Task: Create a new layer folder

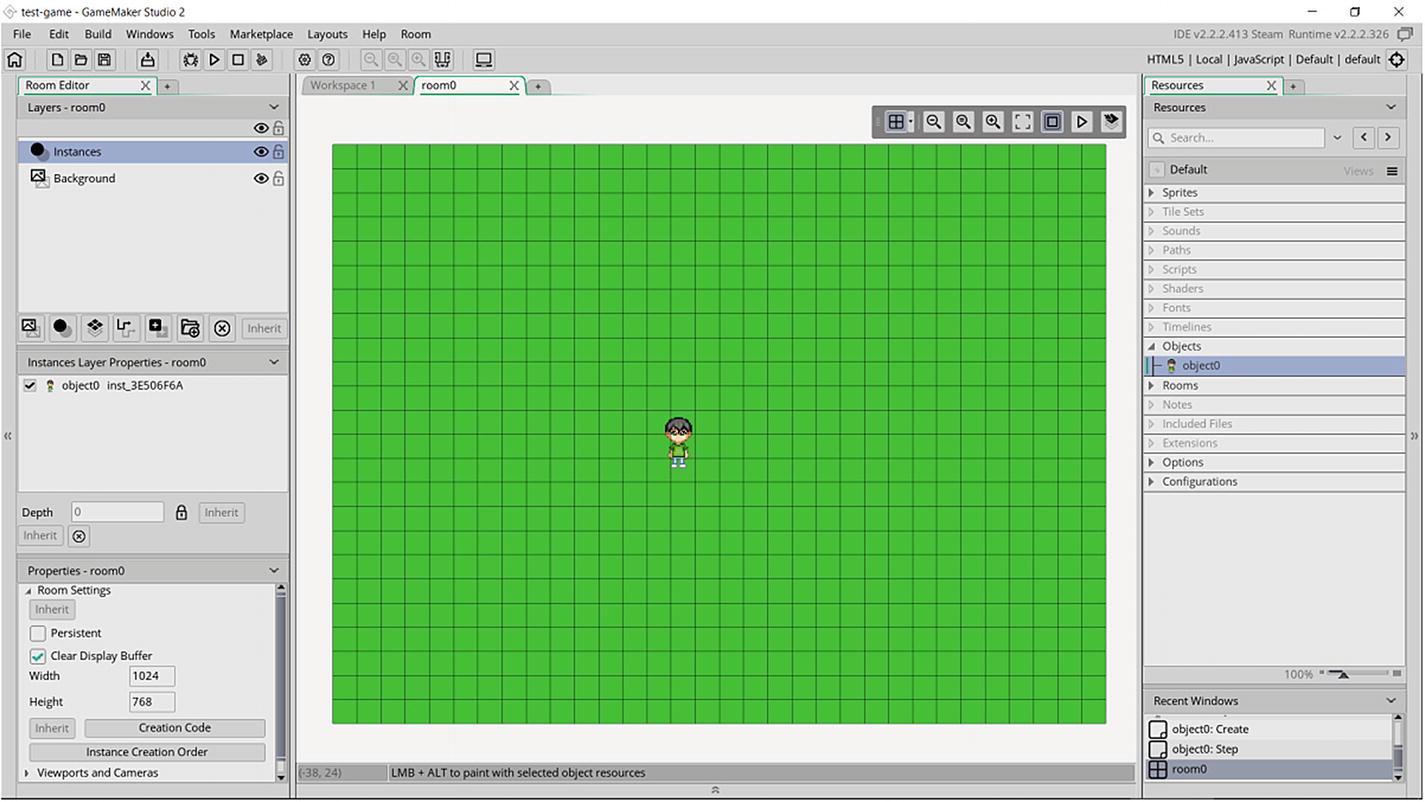Action: [190, 328]
